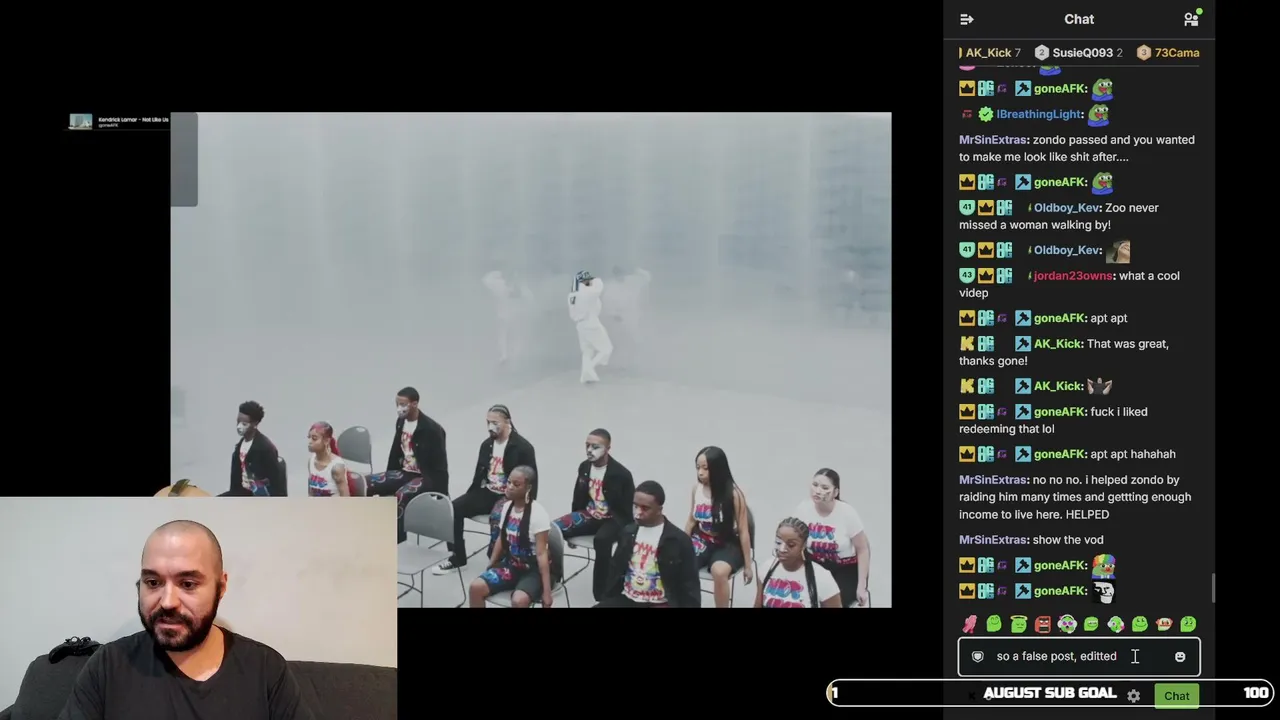
Task: Click the Kendrick Lamar video thumbnail
Action: (x=80, y=122)
